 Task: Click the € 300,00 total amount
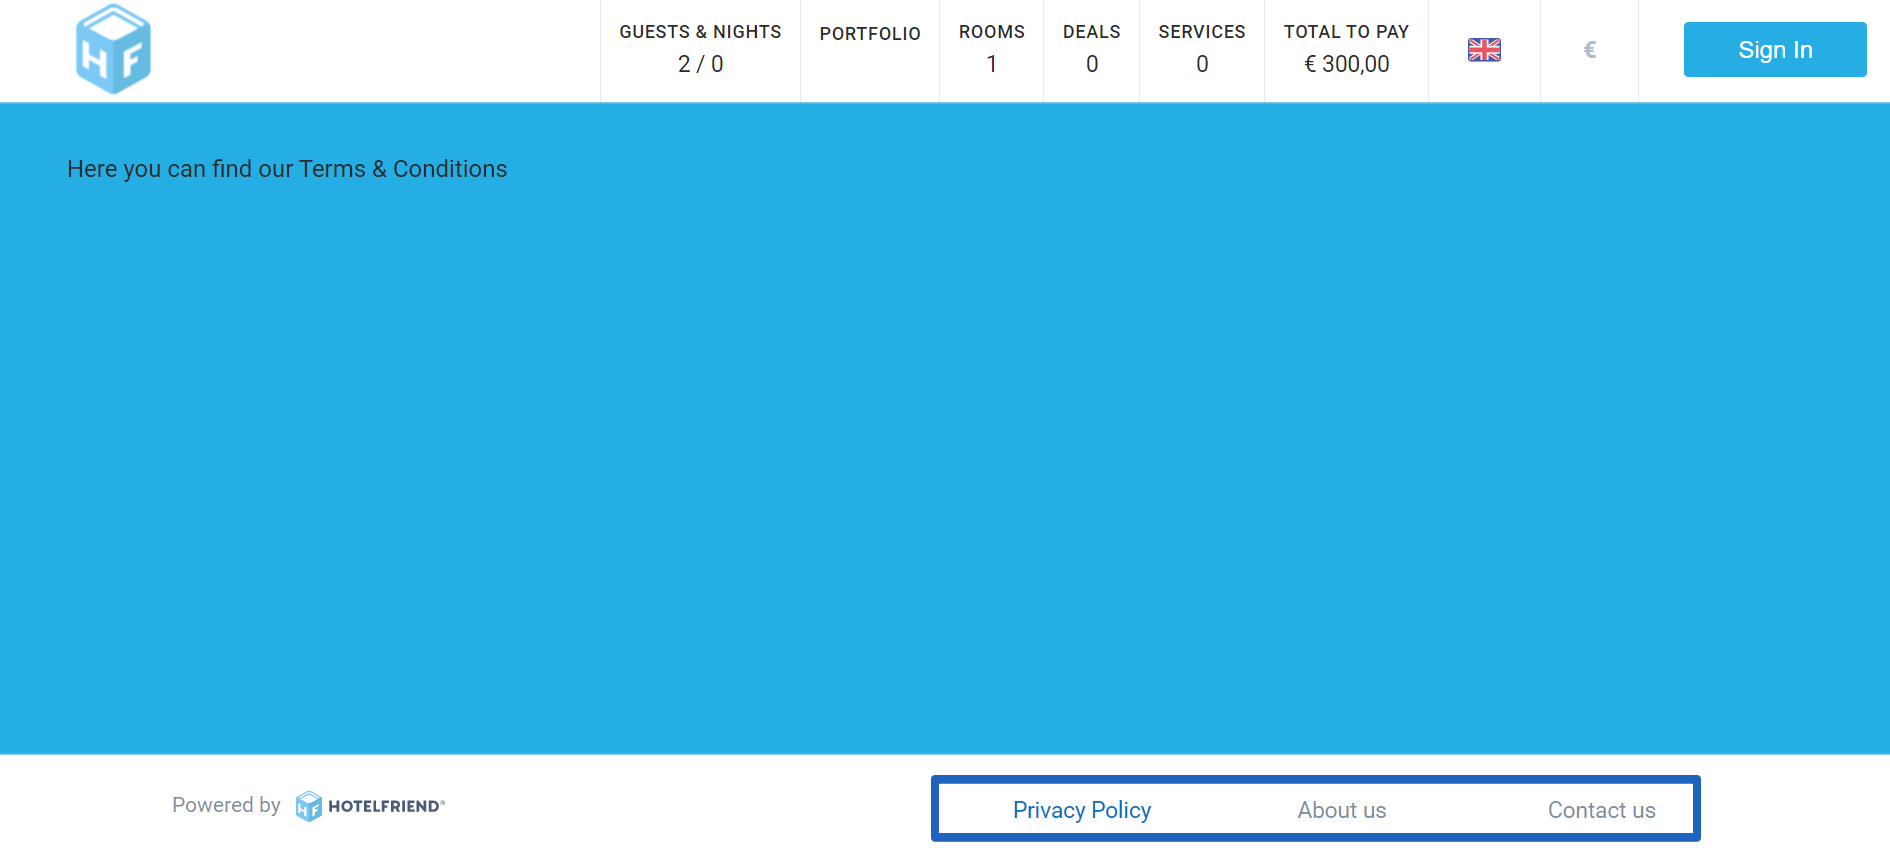coord(1347,64)
